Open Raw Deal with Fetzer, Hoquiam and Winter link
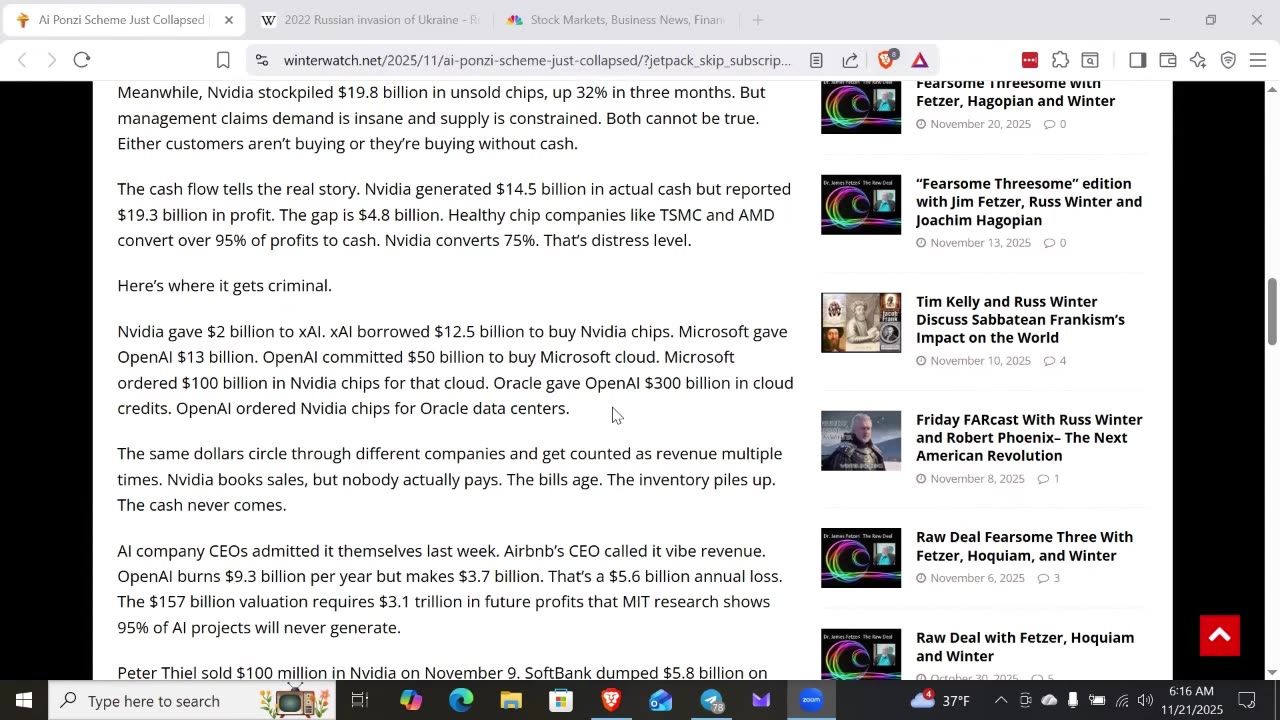Screen dimensions: 1280x720 click(1025, 647)
